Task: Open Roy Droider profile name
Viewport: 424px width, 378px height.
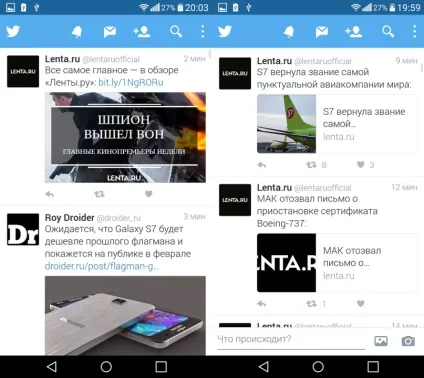Action: click(x=70, y=218)
